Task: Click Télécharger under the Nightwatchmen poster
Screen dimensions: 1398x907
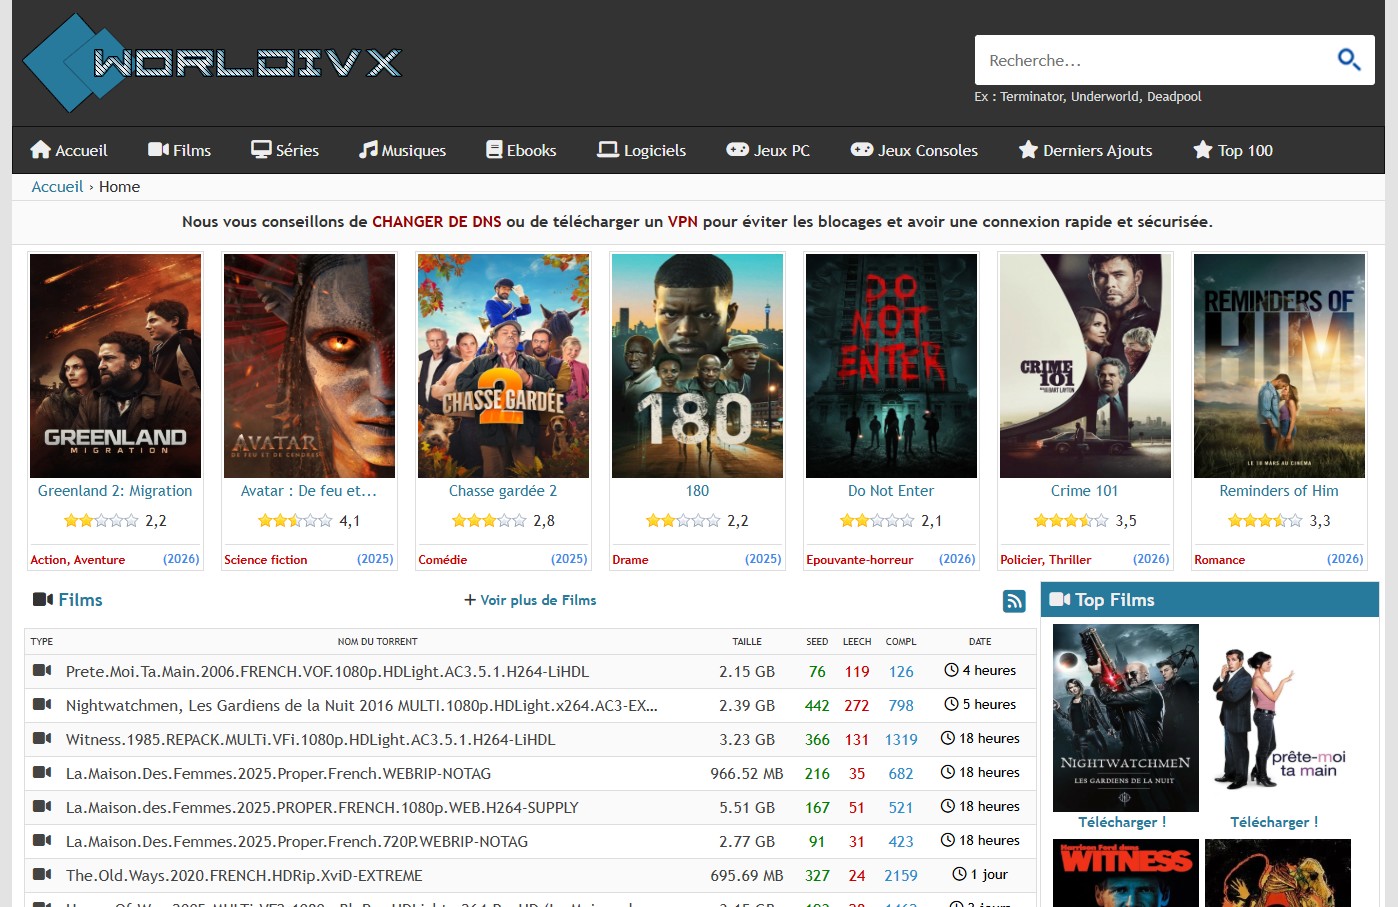Action: coord(1122,822)
